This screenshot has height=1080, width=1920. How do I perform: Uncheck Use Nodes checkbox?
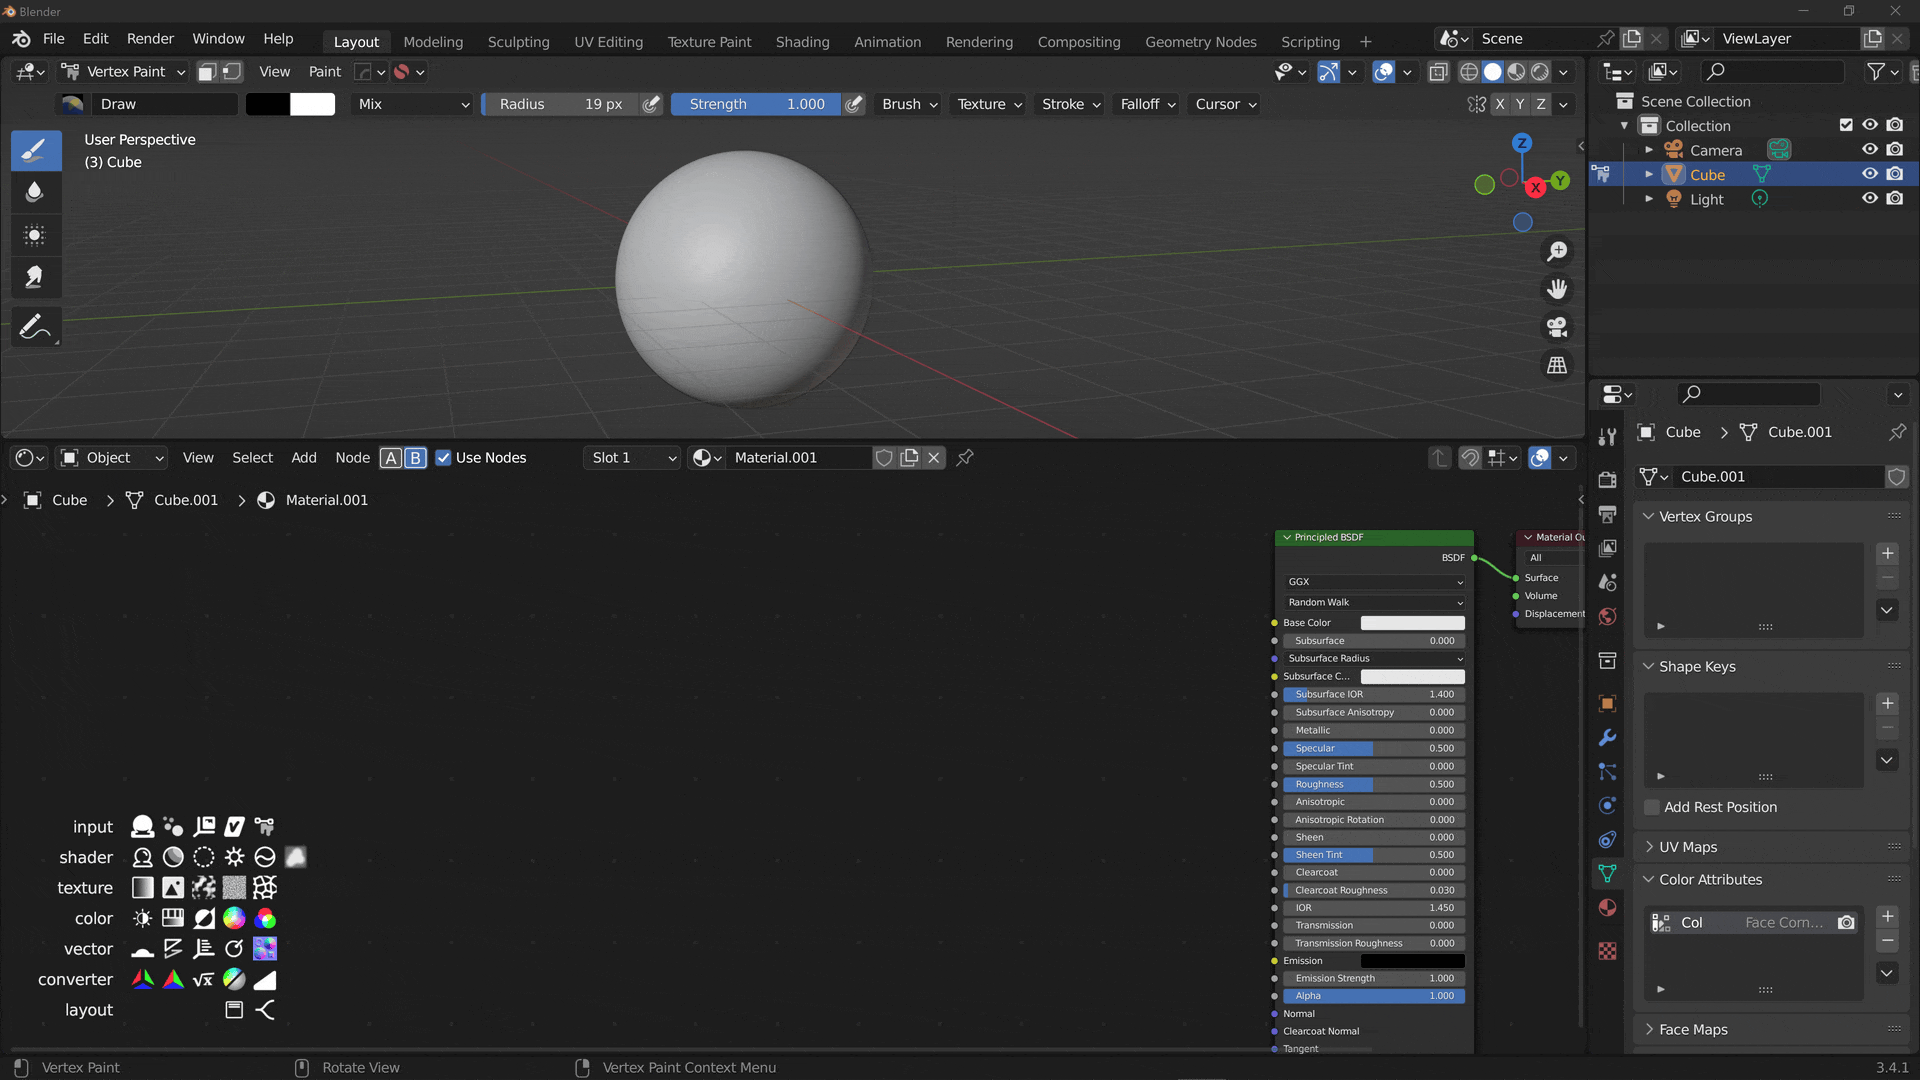(443, 458)
